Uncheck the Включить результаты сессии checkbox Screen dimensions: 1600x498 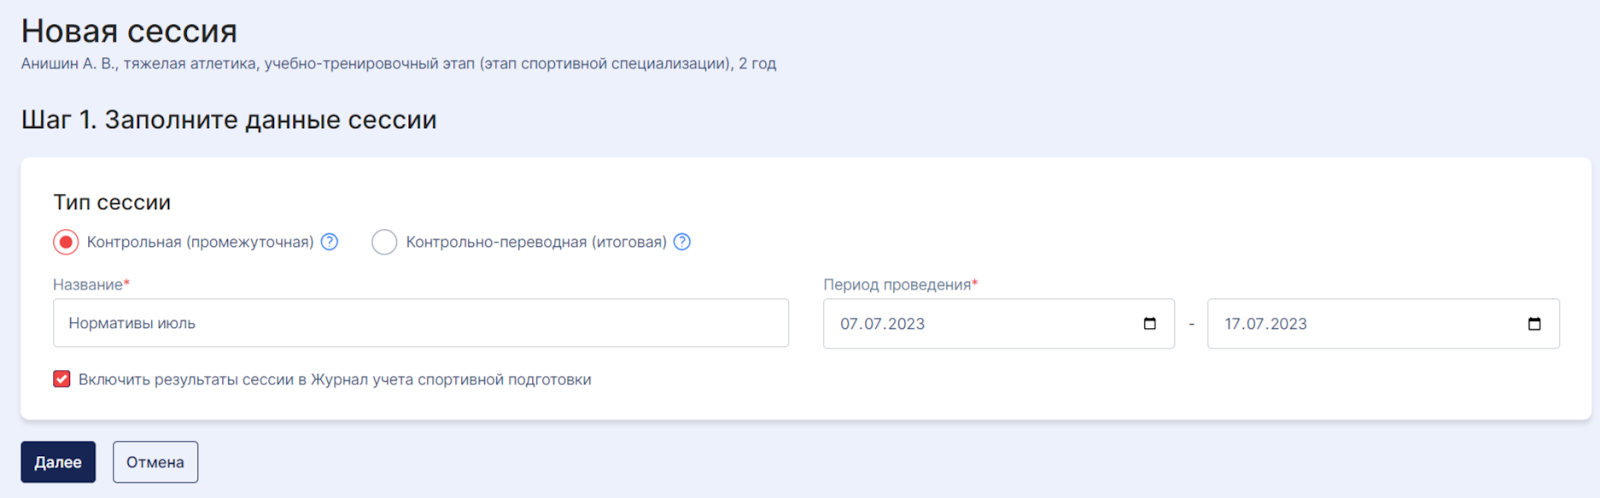tap(62, 379)
